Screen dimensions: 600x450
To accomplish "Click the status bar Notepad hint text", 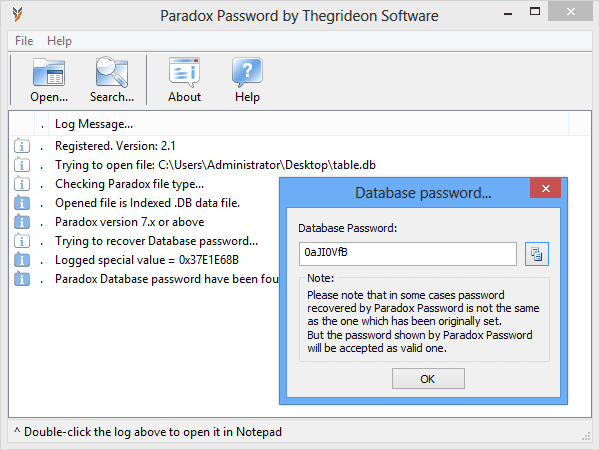I will click(x=148, y=432).
